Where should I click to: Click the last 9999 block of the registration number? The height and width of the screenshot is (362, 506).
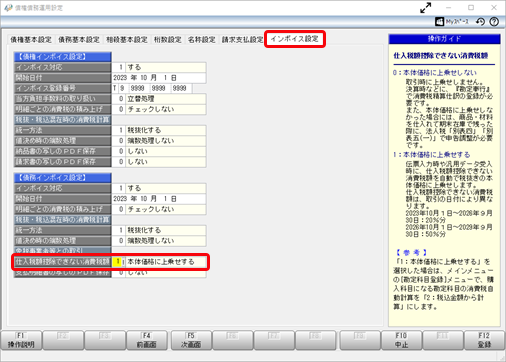pos(180,88)
